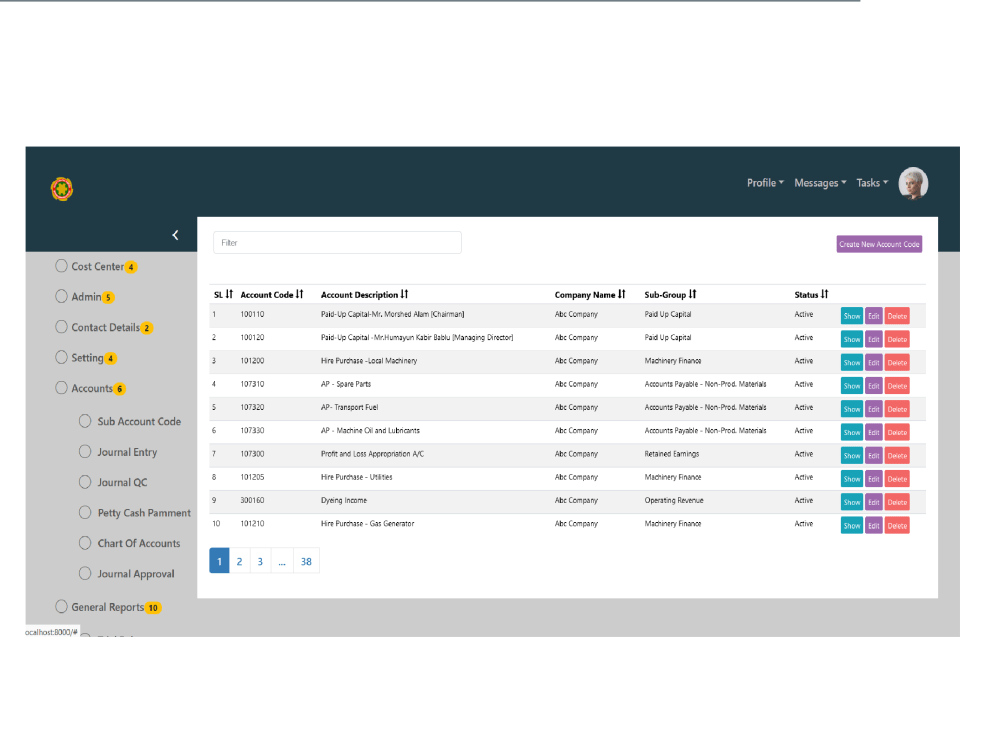Show account 107310 AP Spare Parts
Image resolution: width=1000 pixels, height=750 pixels.
(851, 386)
